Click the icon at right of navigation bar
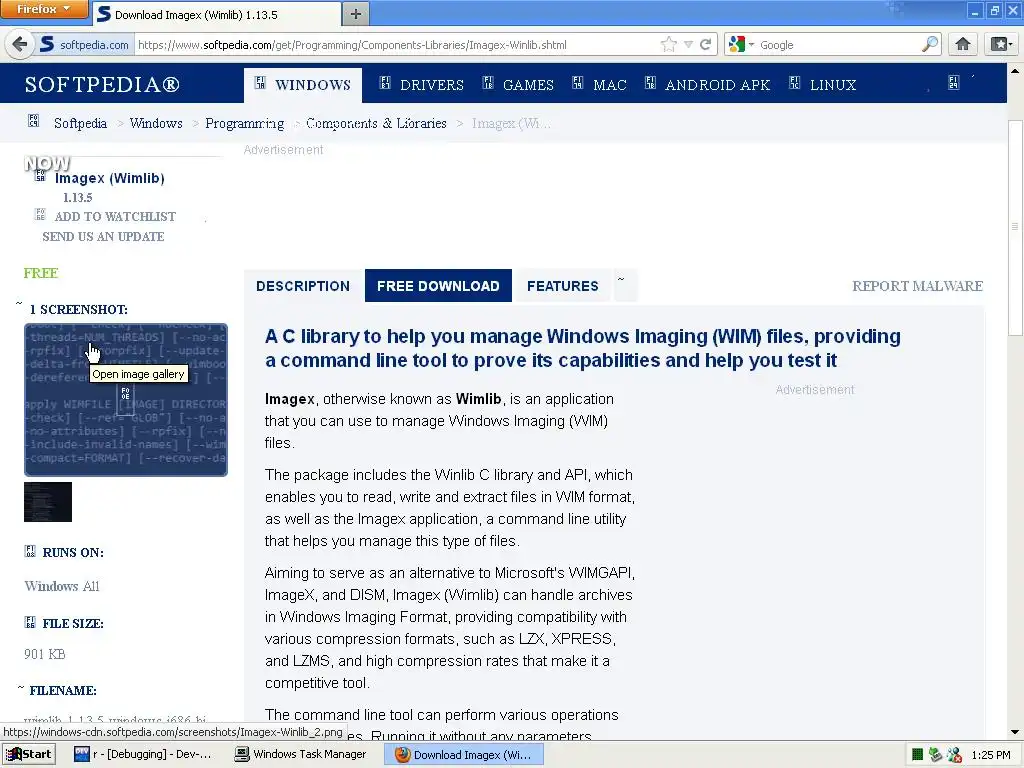1024x768 pixels. (954, 82)
